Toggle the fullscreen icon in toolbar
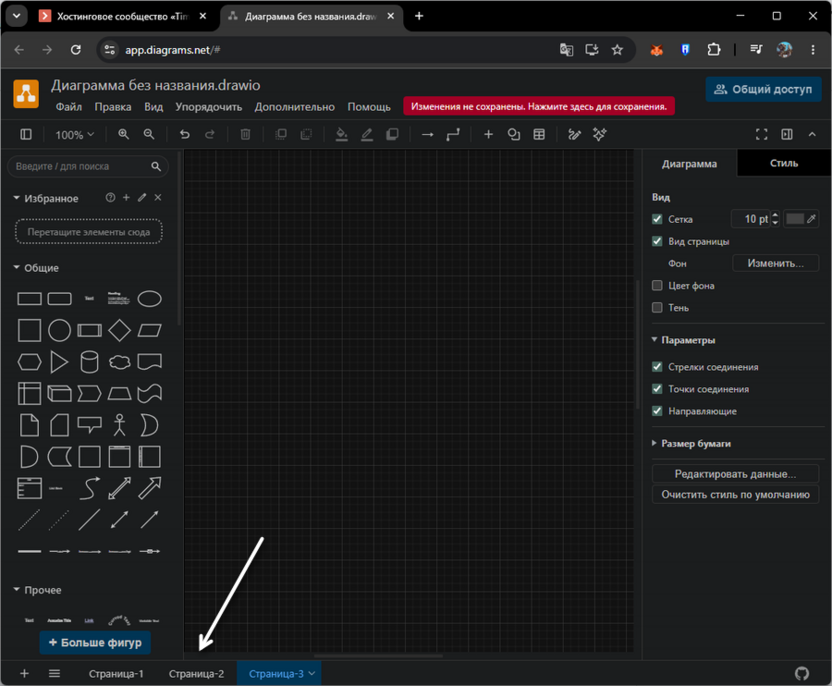 pos(761,134)
